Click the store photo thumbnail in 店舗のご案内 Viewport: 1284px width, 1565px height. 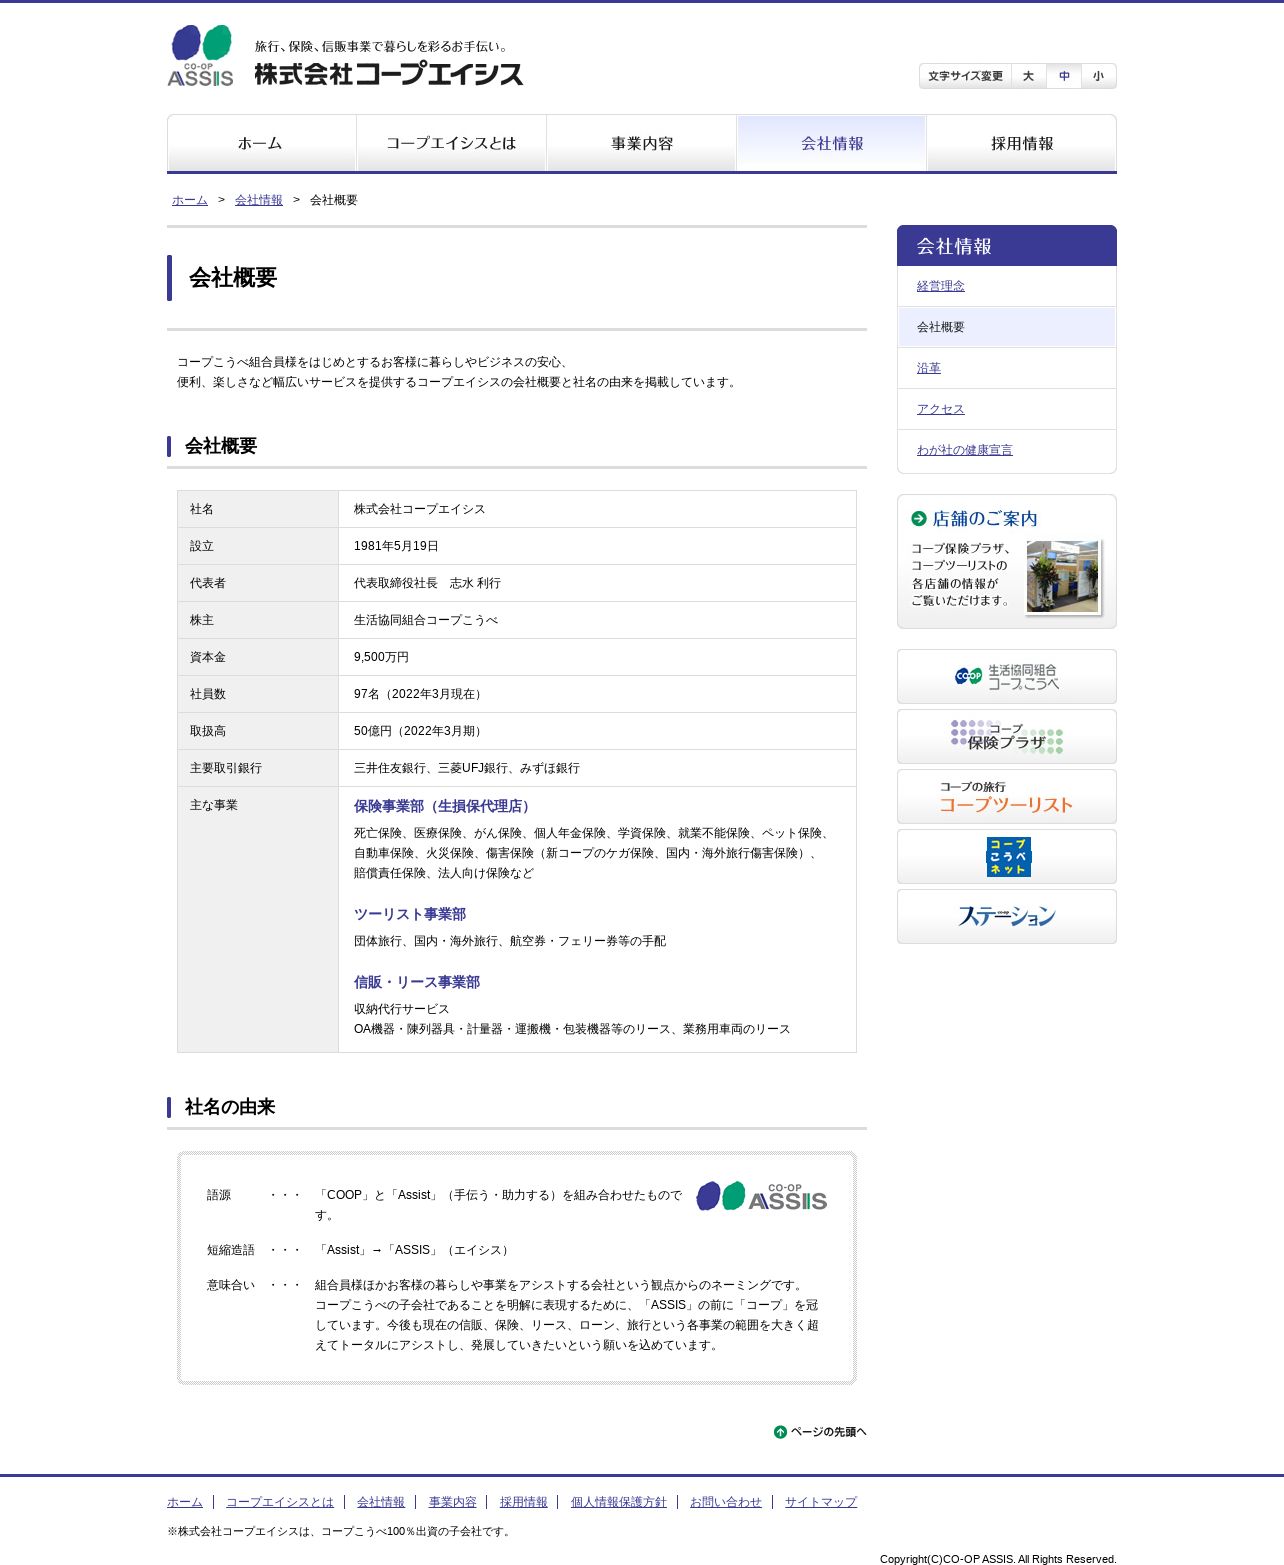click(1063, 577)
